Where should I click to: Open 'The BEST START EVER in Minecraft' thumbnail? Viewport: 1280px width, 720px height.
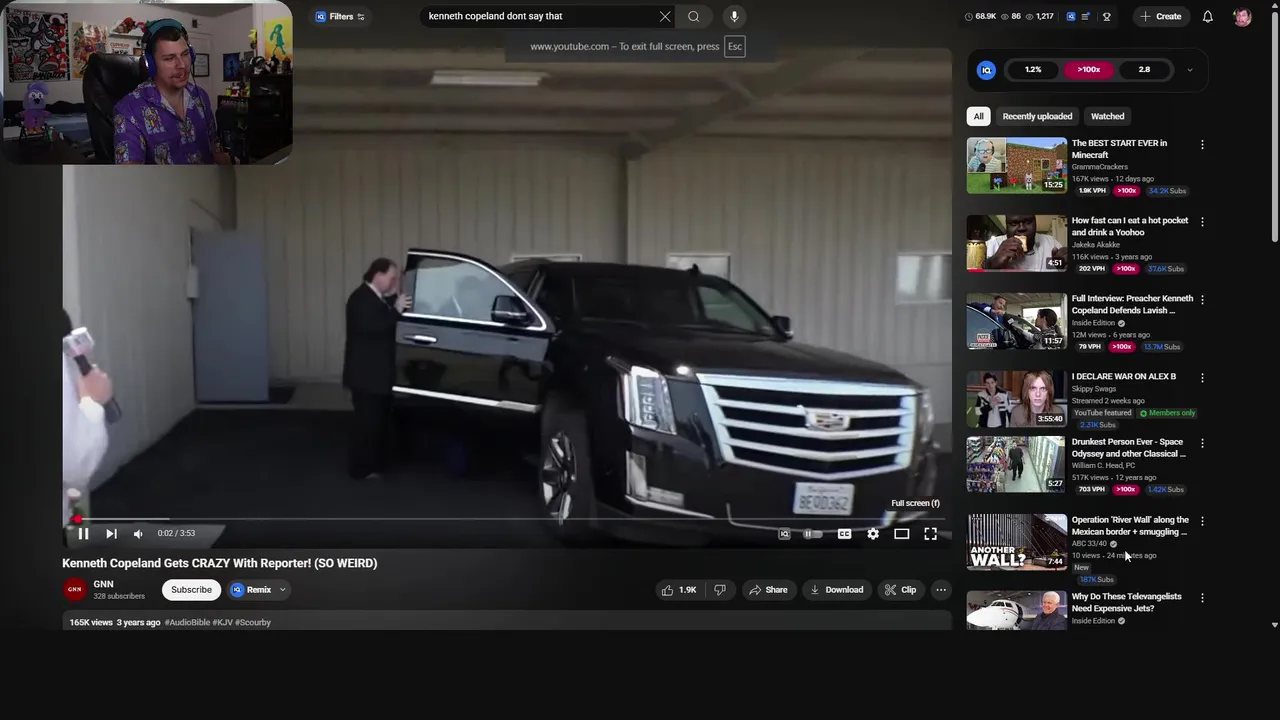(1016, 165)
